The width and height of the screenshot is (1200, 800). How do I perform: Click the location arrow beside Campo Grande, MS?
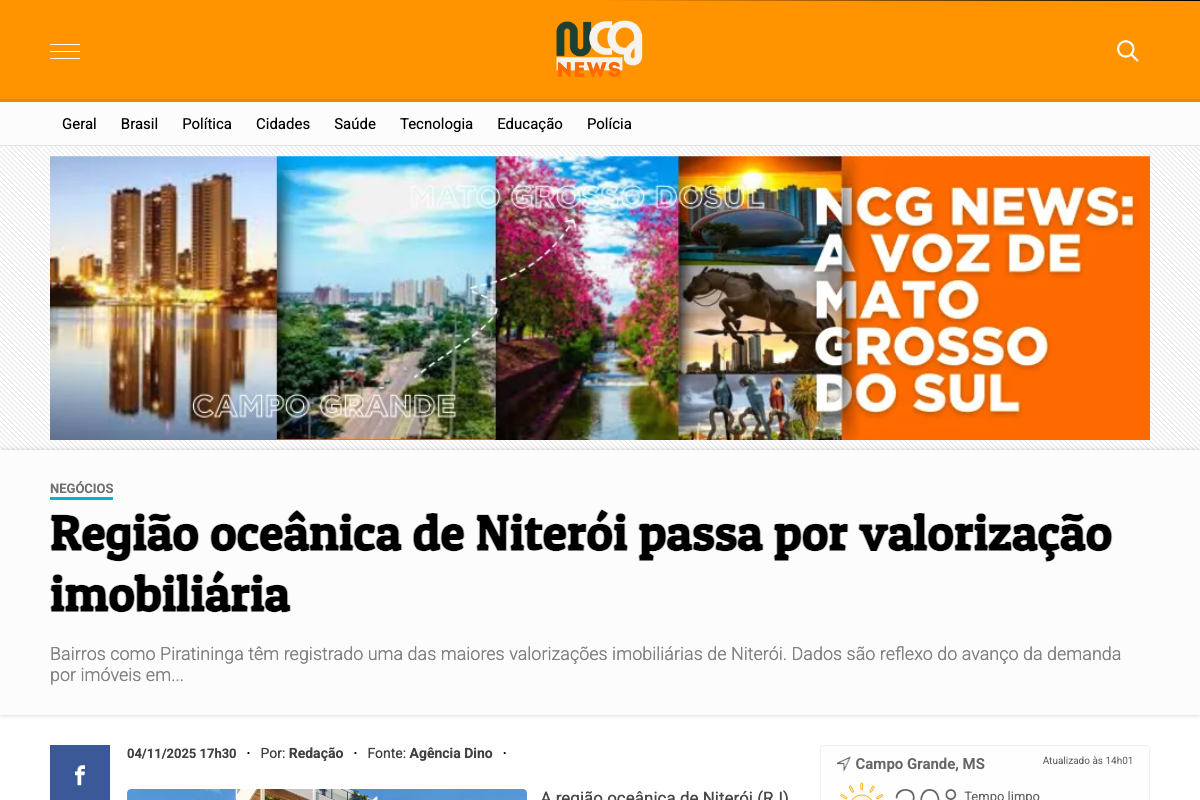click(x=845, y=764)
